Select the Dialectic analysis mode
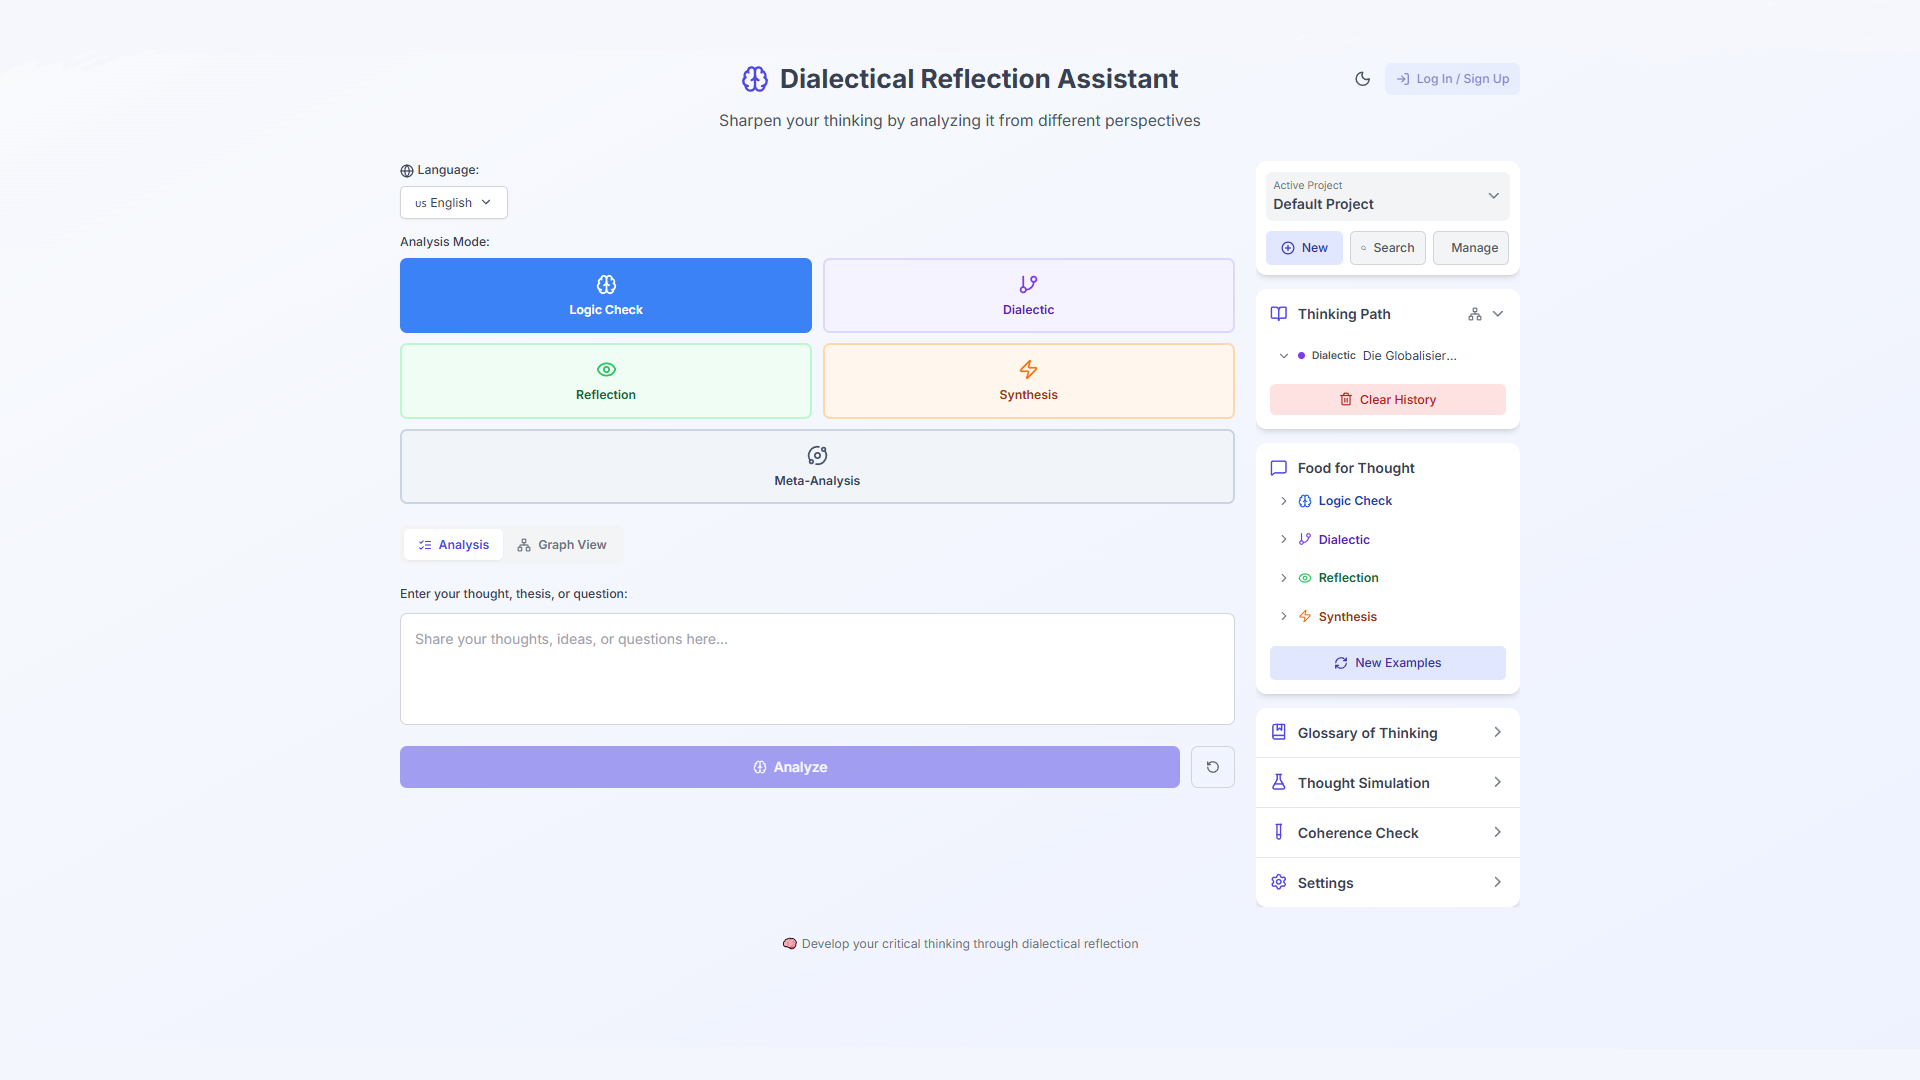 [1028, 295]
